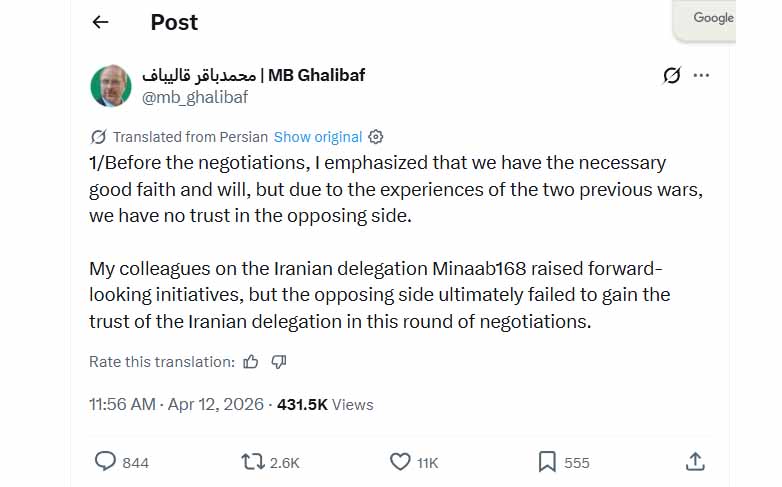Open the three-dot more options menu
This screenshot has width=782, height=487.
(701, 75)
